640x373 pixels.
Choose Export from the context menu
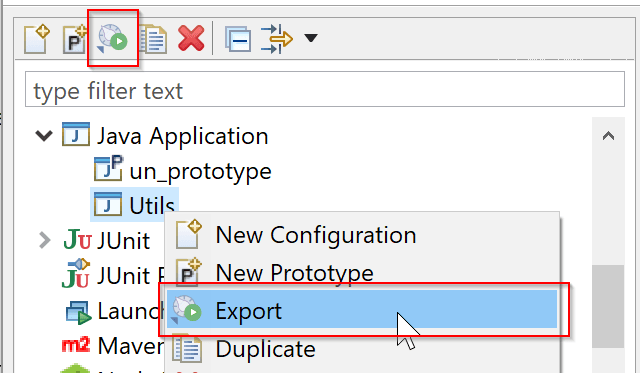point(362,309)
